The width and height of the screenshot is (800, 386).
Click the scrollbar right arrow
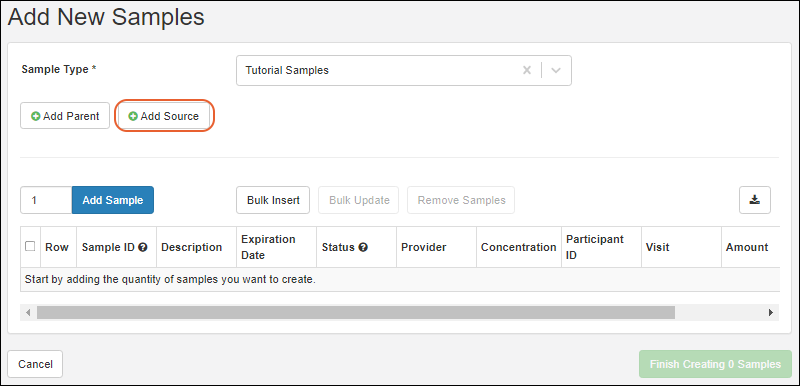click(771, 313)
